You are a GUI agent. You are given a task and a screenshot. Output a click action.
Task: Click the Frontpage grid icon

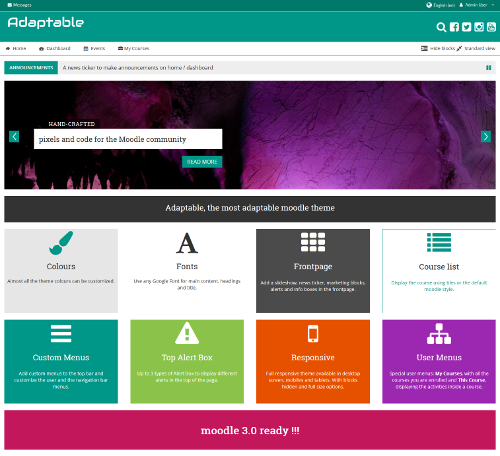pyautogui.click(x=313, y=242)
